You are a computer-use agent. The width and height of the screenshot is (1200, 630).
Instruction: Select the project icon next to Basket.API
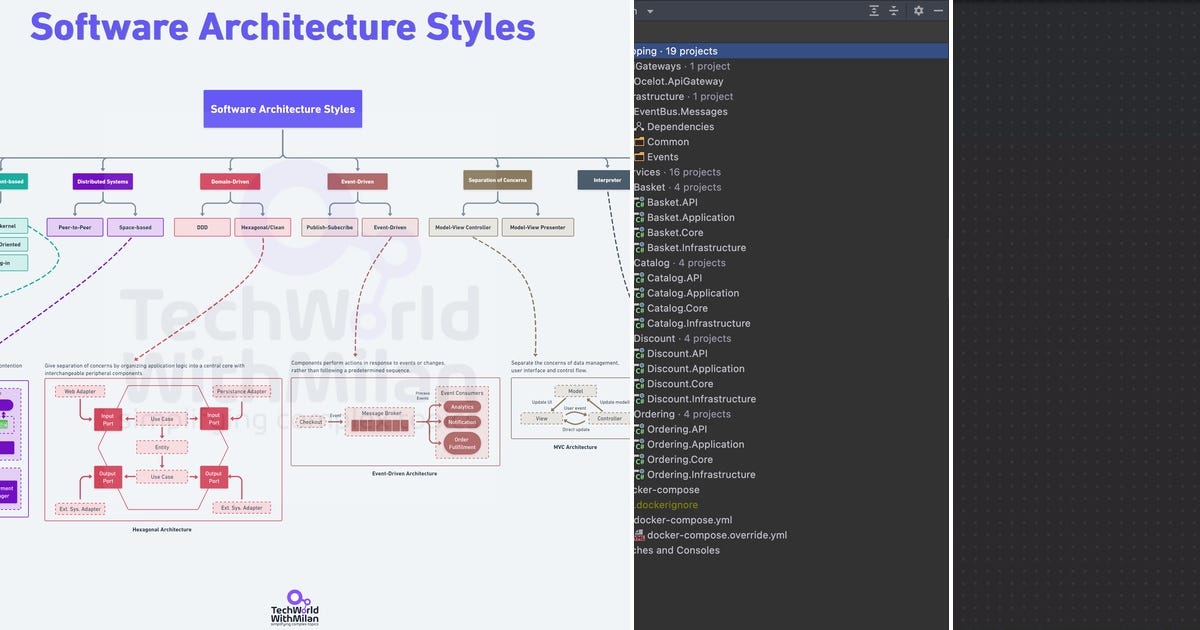click(637, 202)
